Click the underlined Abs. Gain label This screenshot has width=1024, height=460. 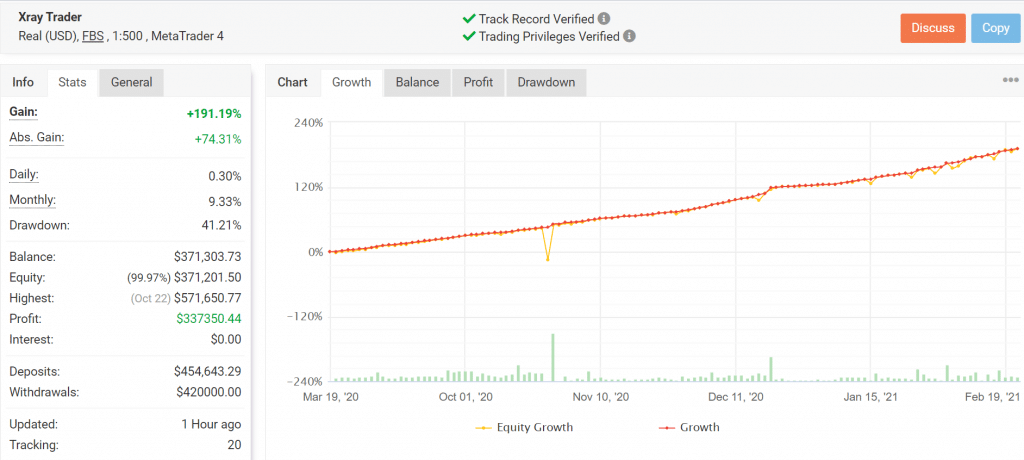click(x=37, y=139)
